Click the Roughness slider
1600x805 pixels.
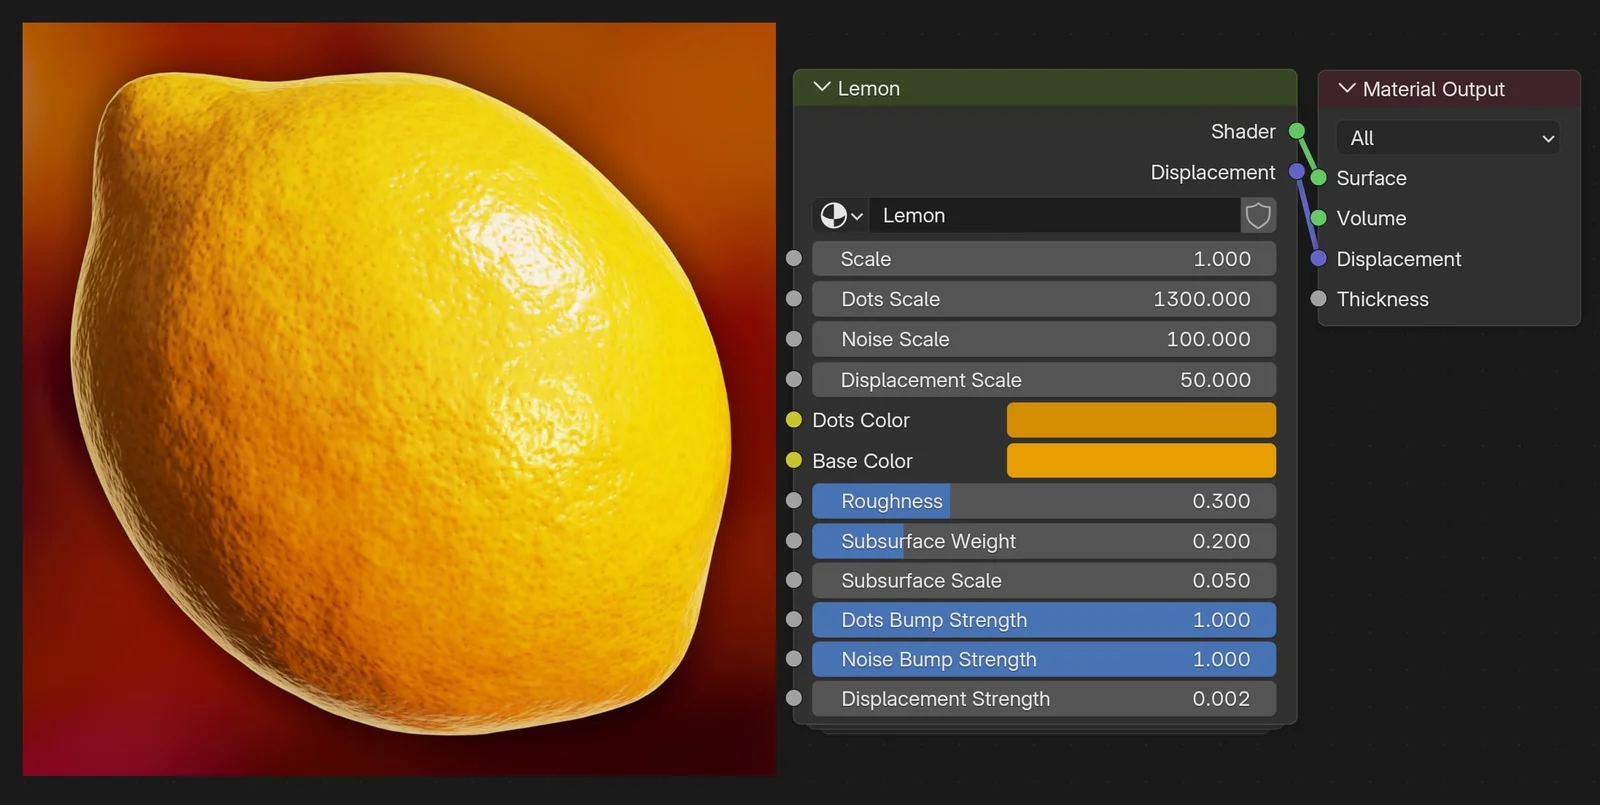tap(1044, 501)
